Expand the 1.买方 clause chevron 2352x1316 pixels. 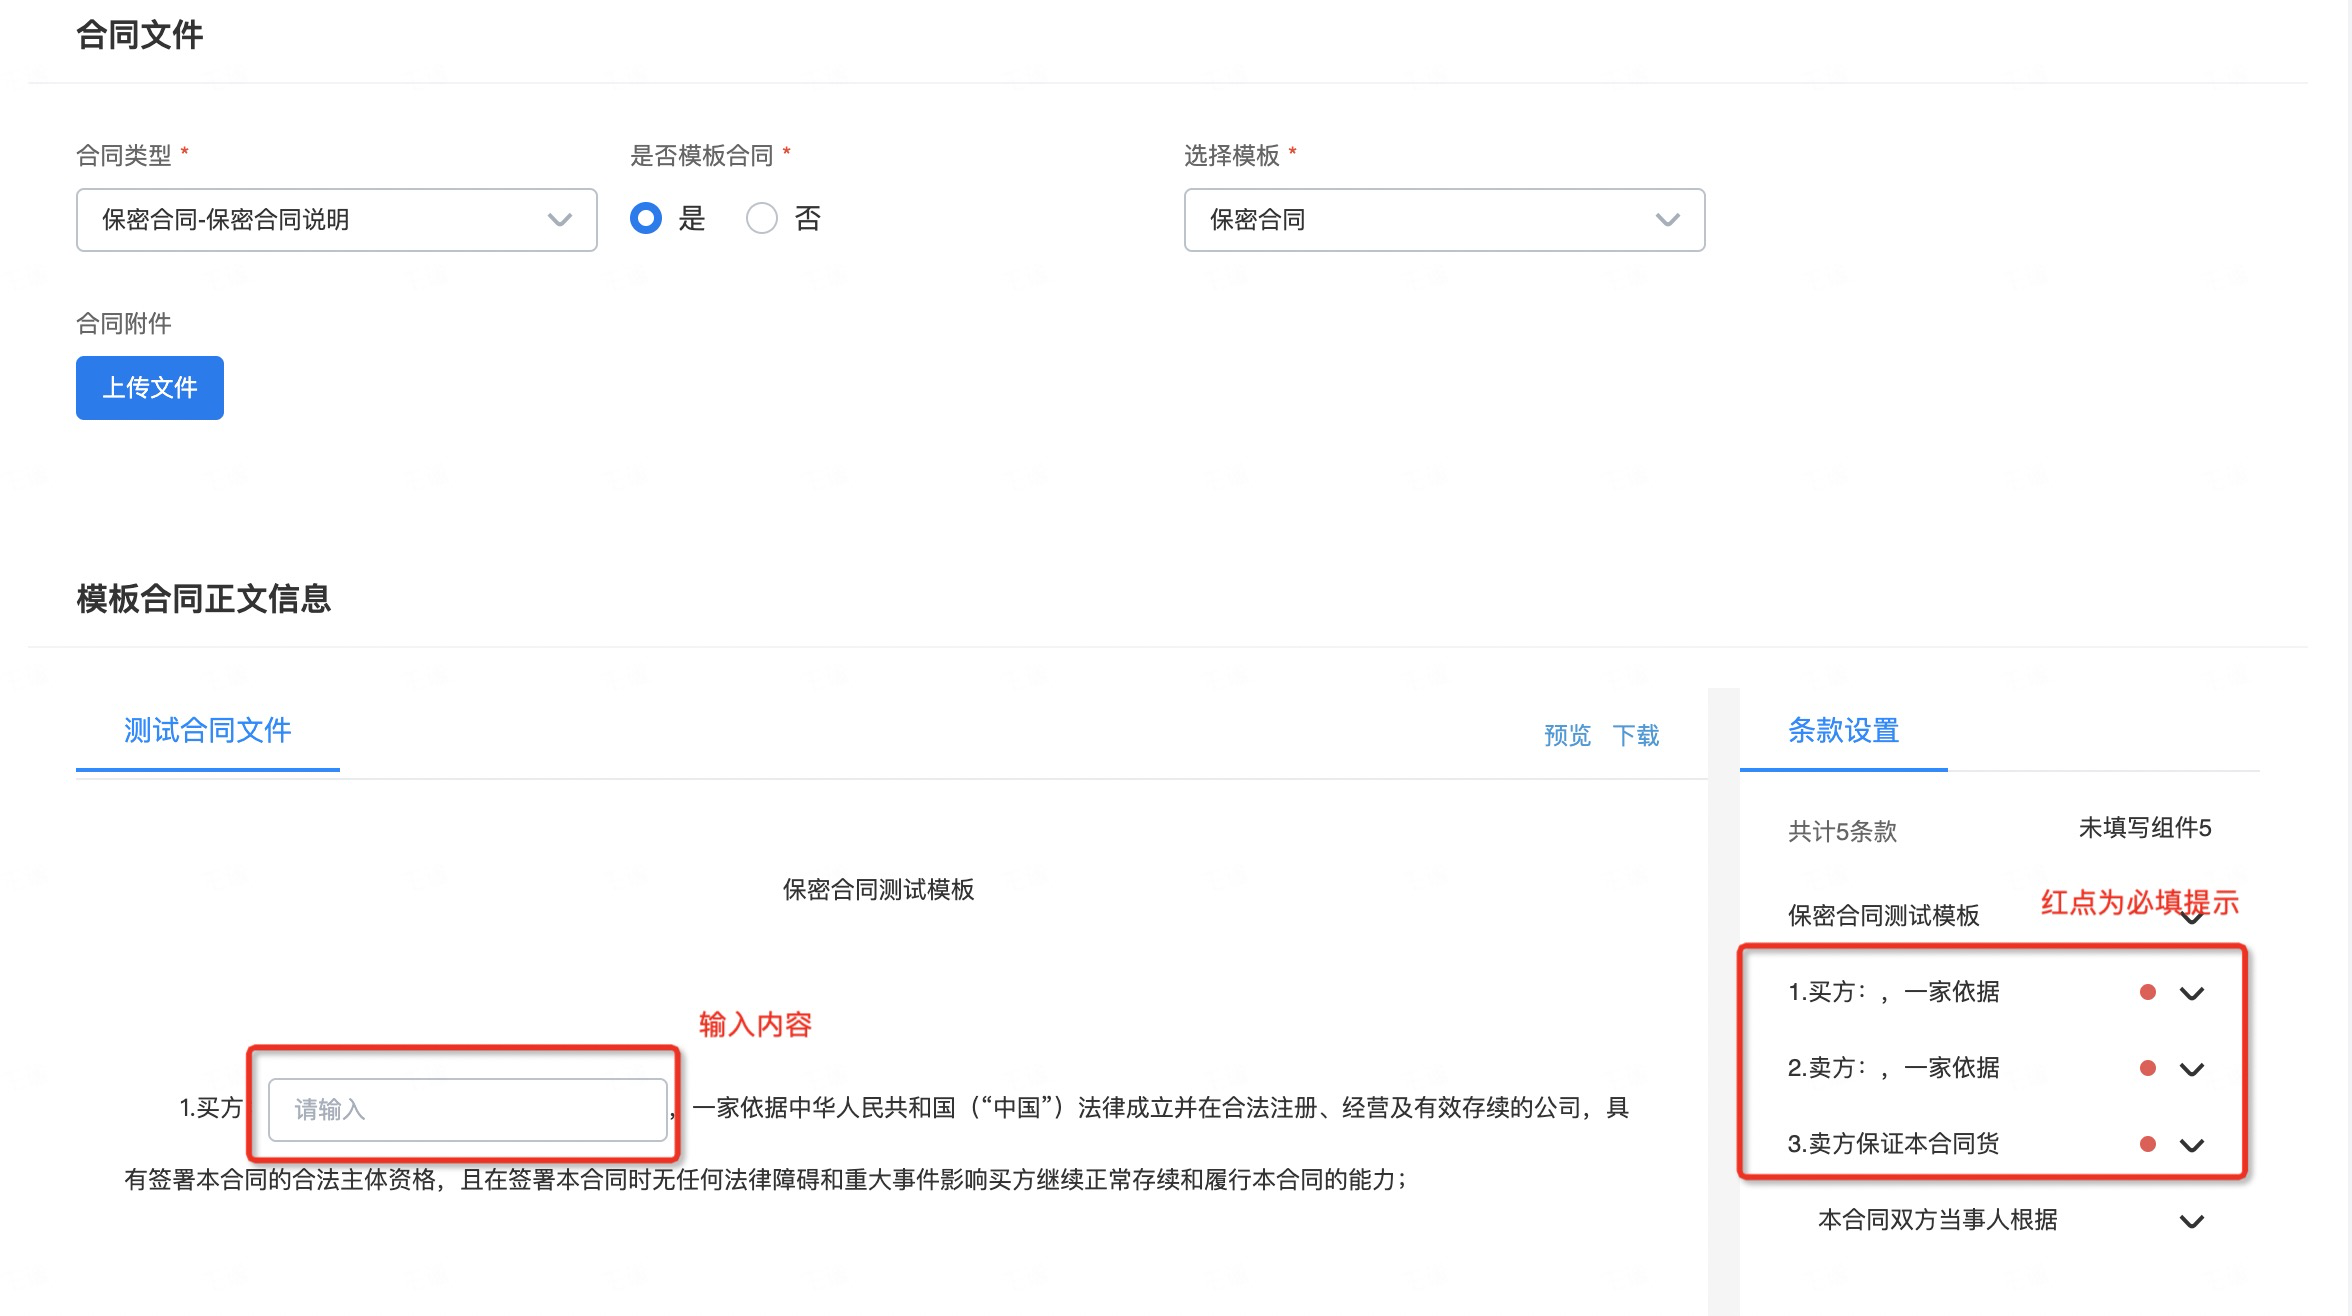pos(2192,993)
